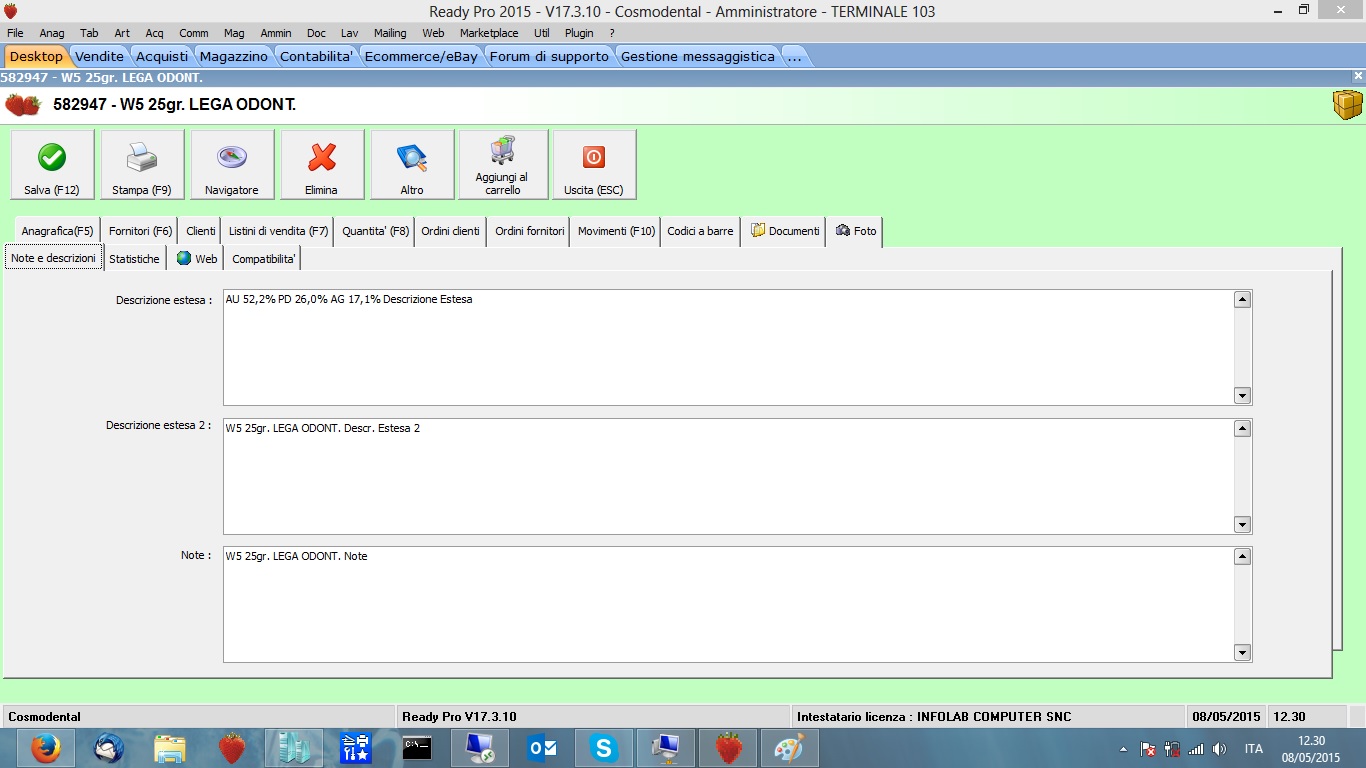The width and height of the screenshot is (1366, 768).
Task: Select the Compatibilita' sub-tab
Action: point(264,258)
